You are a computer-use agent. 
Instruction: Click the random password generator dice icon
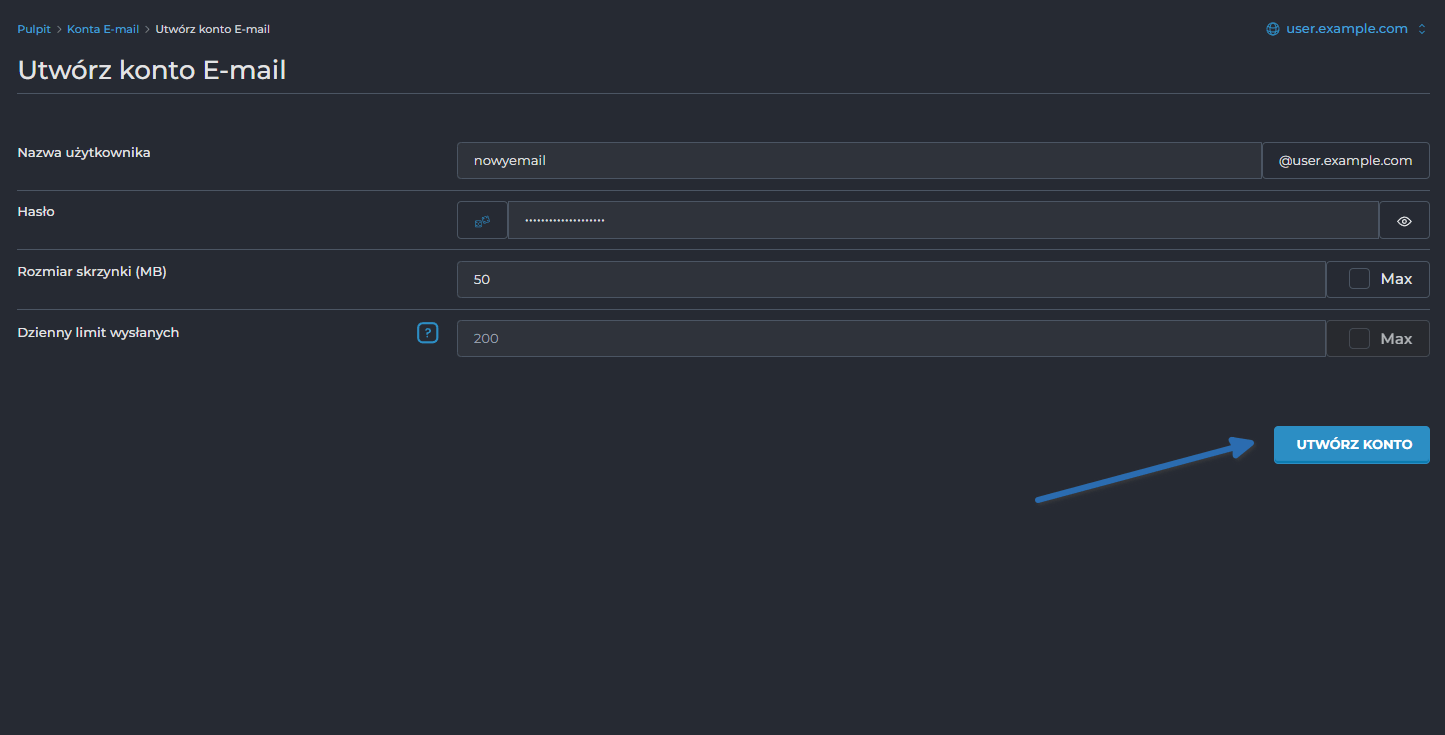[x=482, y=221]
